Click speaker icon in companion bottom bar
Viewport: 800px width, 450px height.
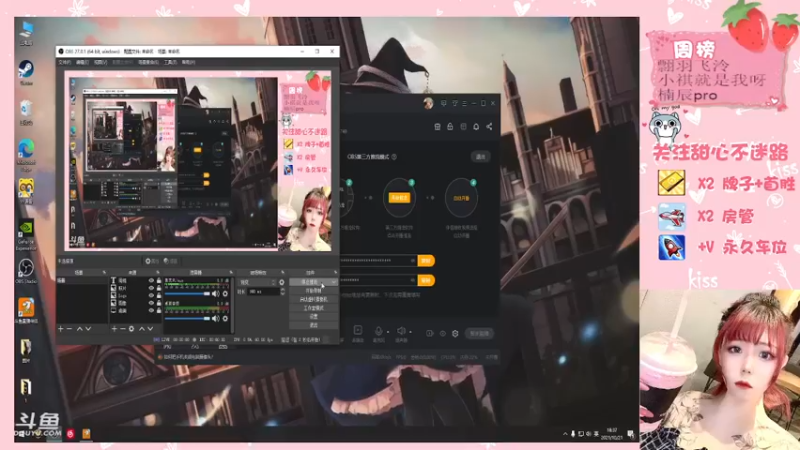[x=402, y=331]
